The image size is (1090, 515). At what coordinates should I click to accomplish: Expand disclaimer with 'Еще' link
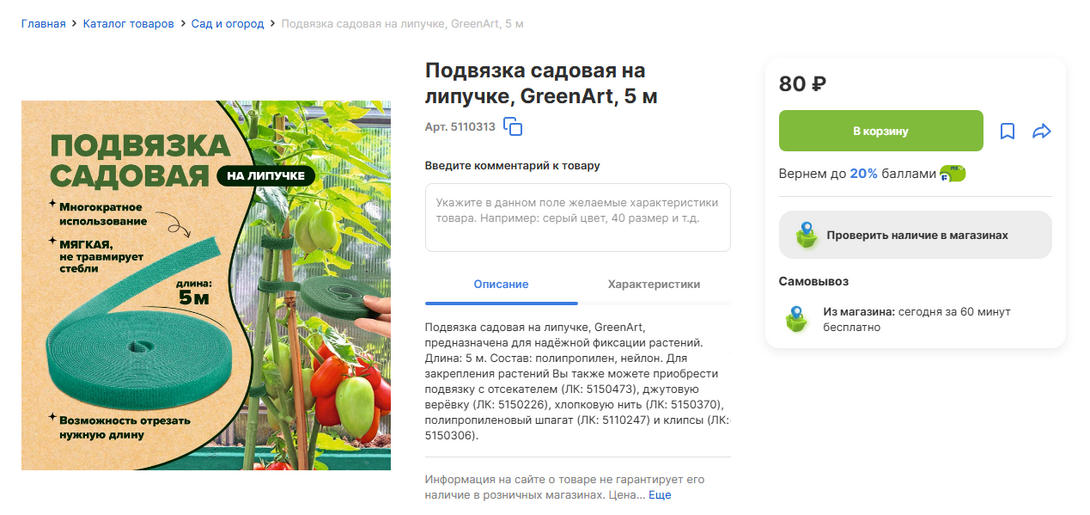point(660,496)
